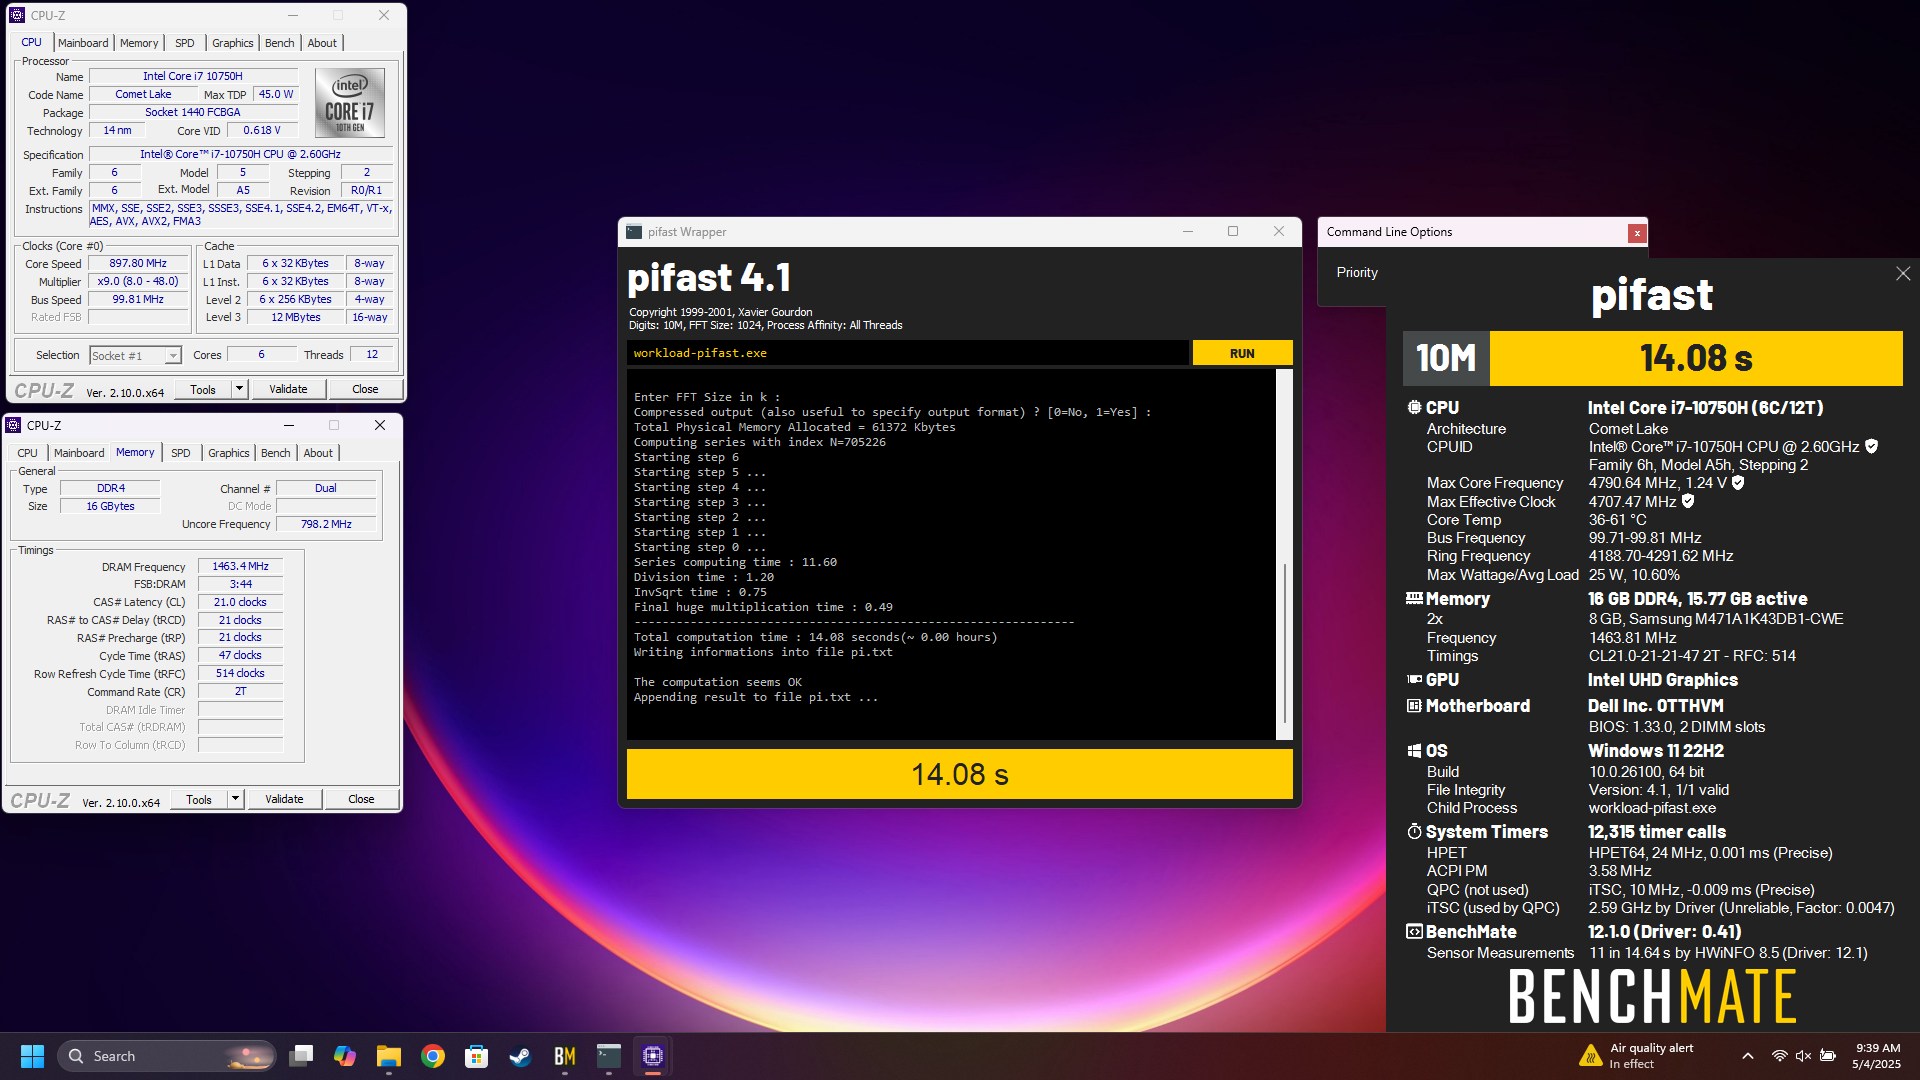Open Mainboard tab in bottom CPU-Z window
This screenshot has height=1080, width=1920.
click(x=79, y=453)
